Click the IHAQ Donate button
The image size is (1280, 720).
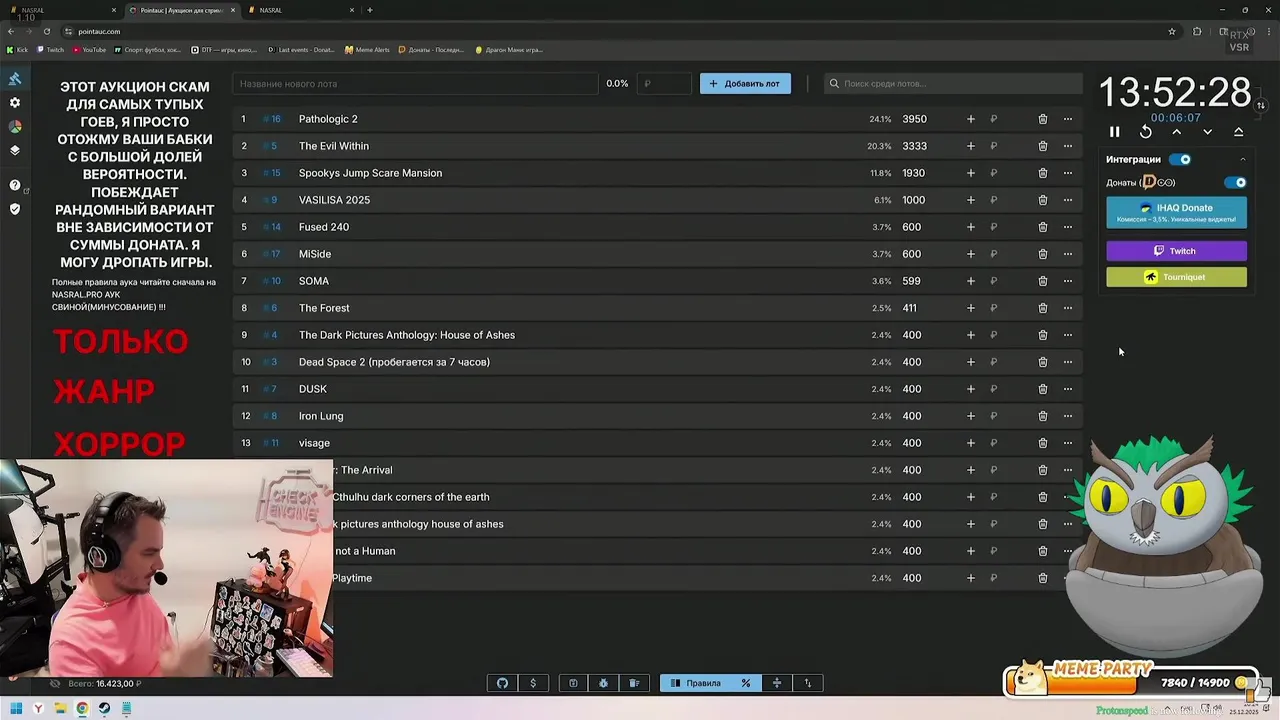point(1176,212)
